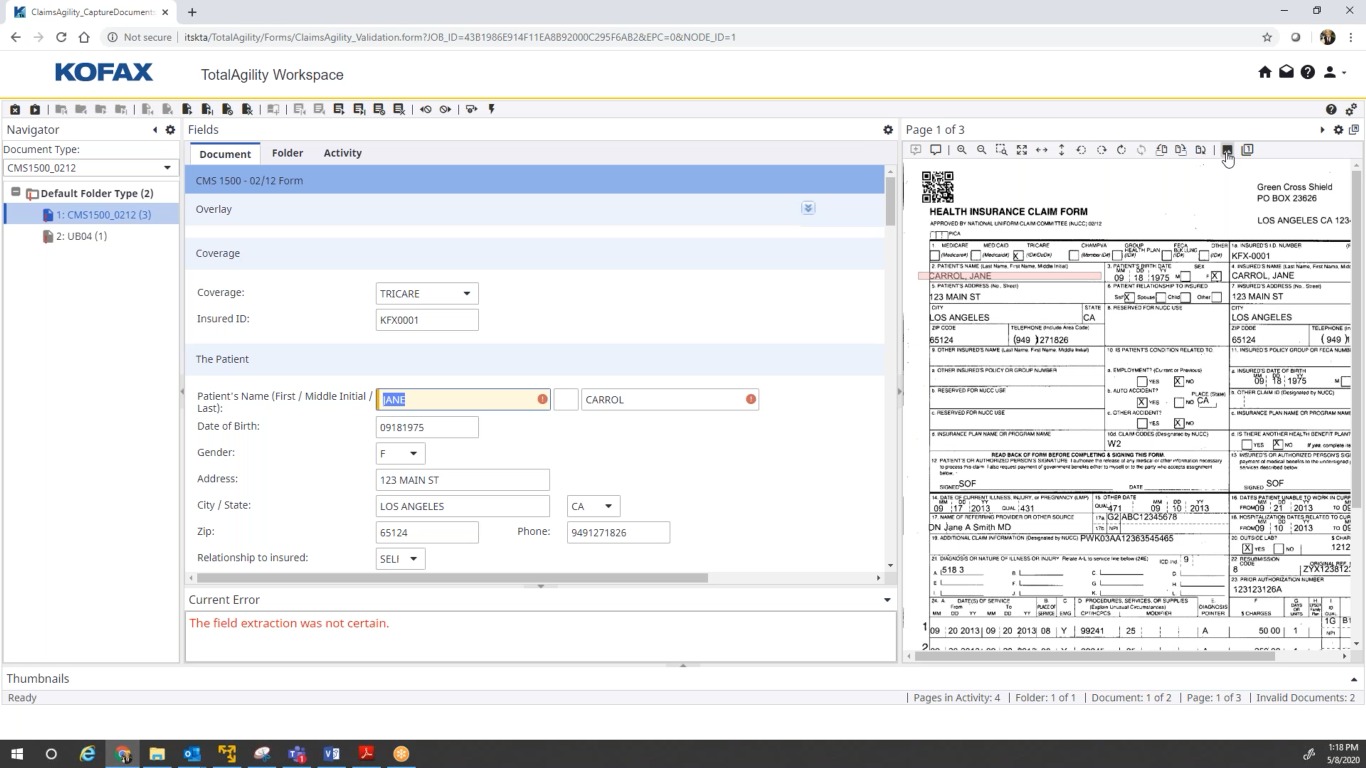Screen dimensions: 1366x768
Task: Switch to the Folder tab
Action: click(287, 153)
